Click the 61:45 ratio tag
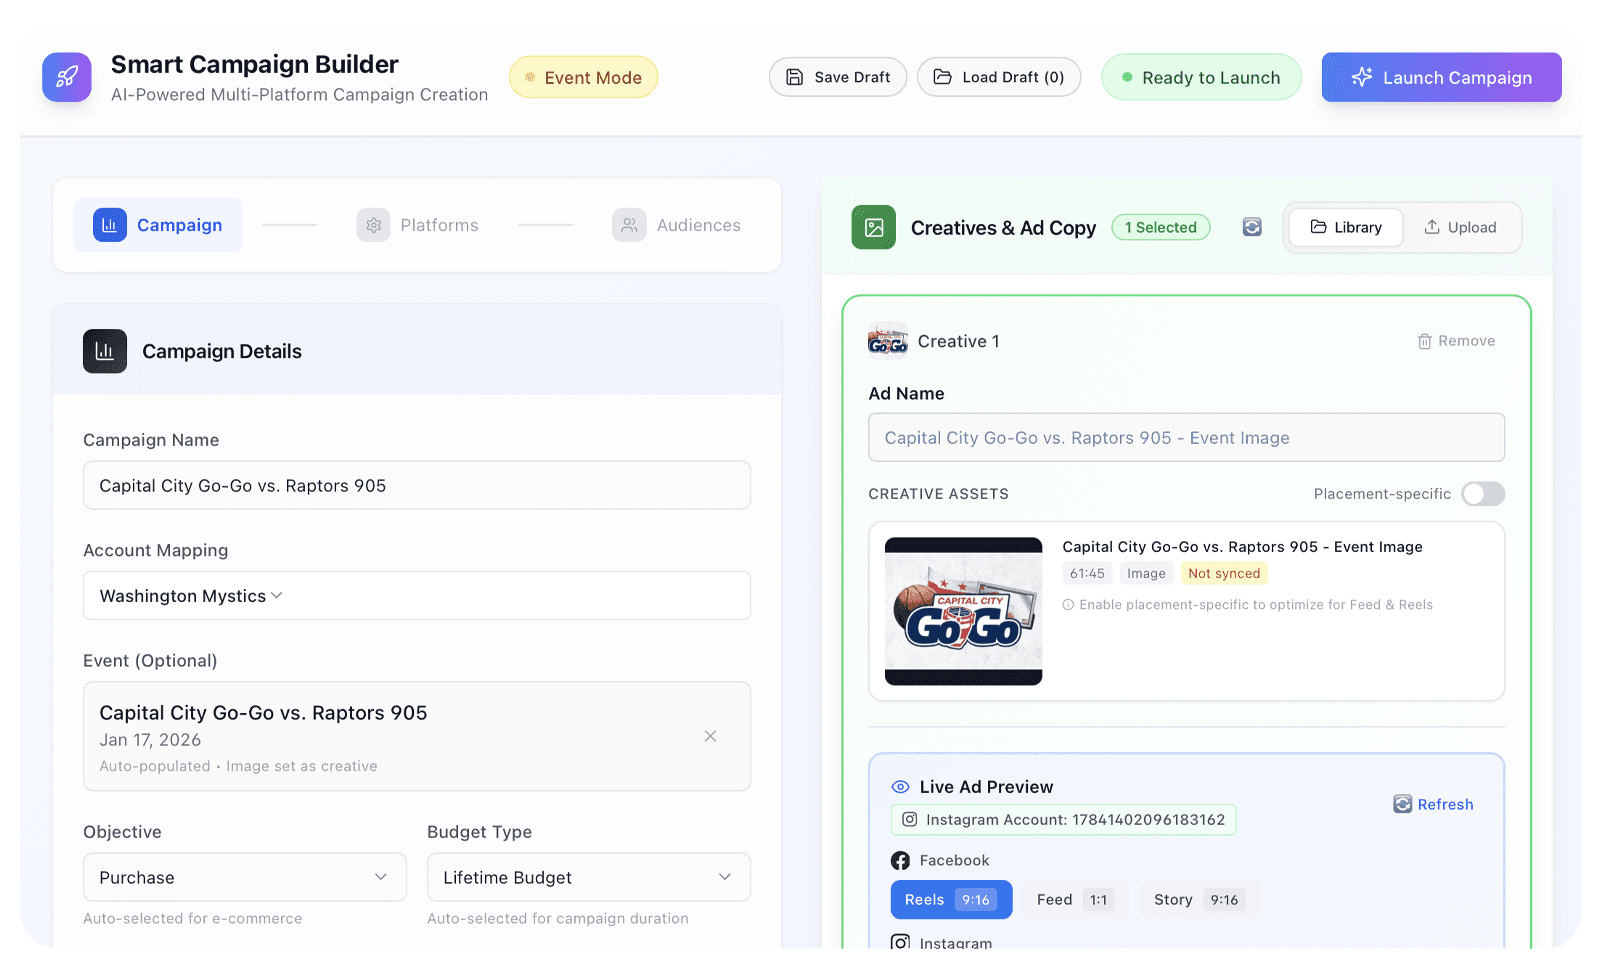The height and width of the screenshot is (968, 1606). click(1087, 573)
